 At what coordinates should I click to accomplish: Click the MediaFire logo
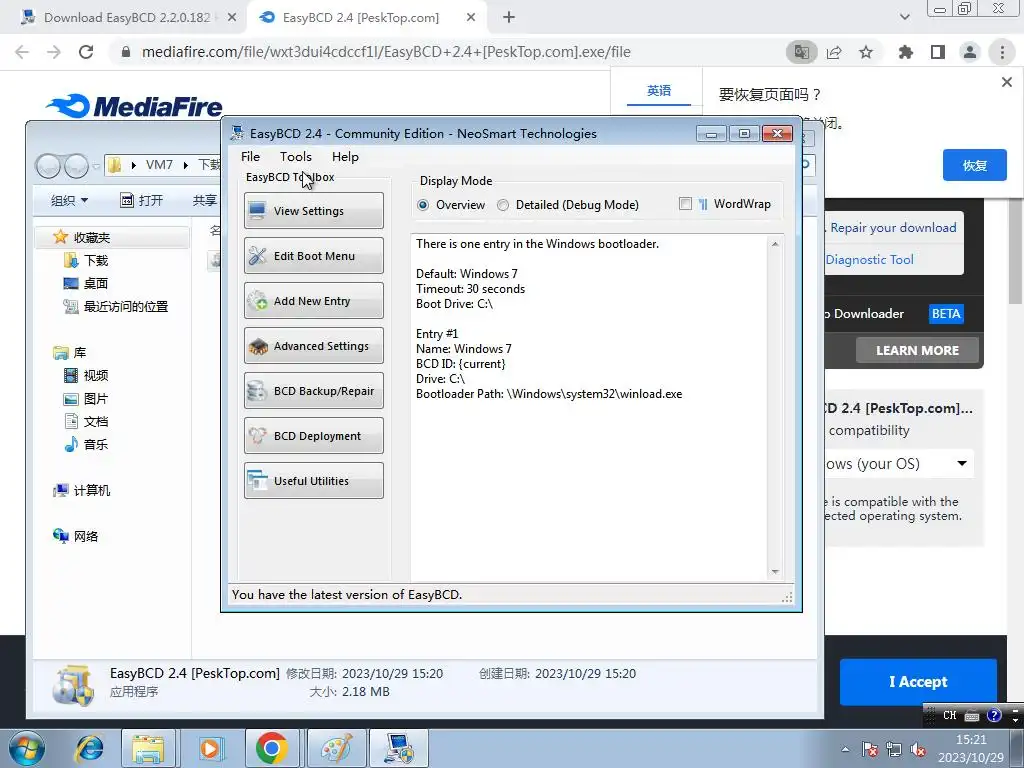tap(134, 106)
